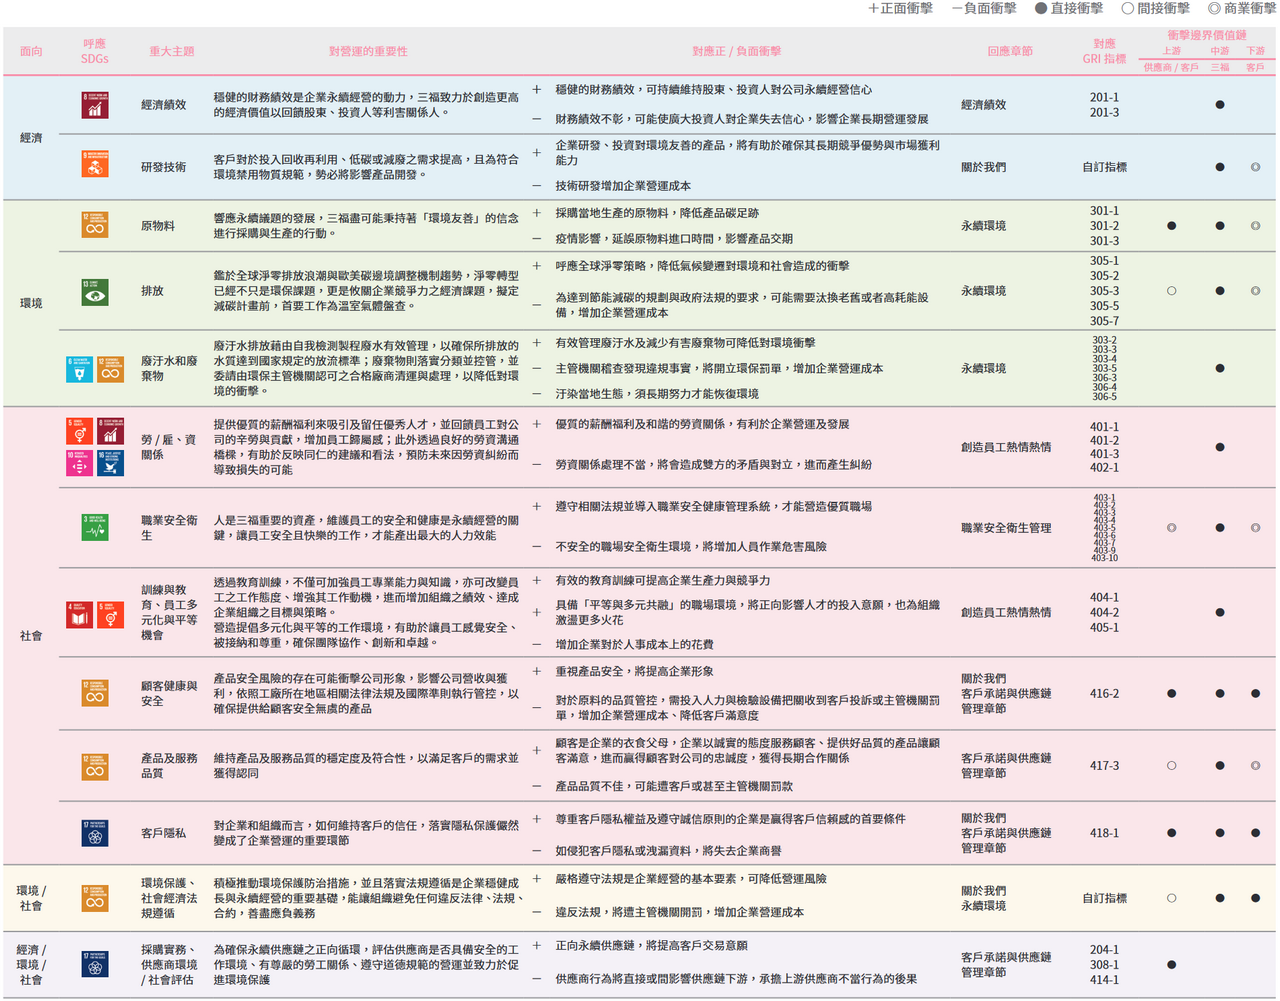
Task: Click the SDG 5 gender icon in 勞/雇、資關係 row
Action: [x=80, y=432]
